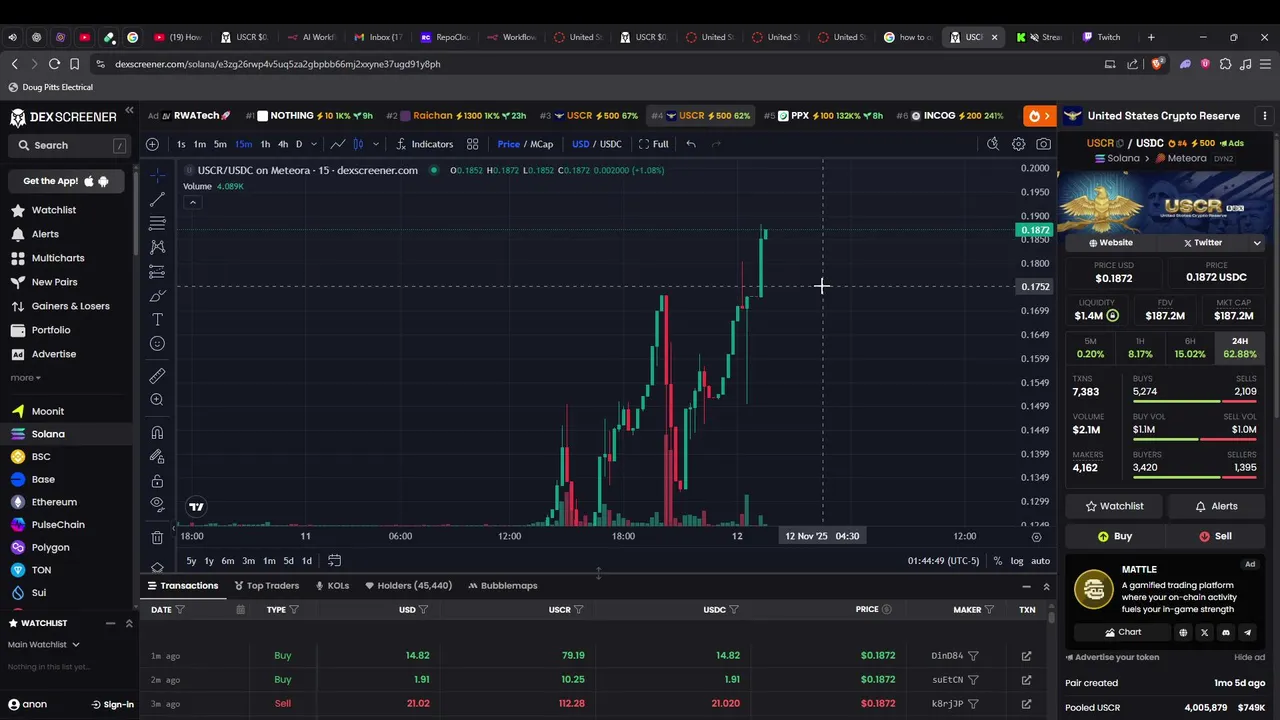Open Gainers & Losers page
1280x720 pixels.
coord(70,306)
